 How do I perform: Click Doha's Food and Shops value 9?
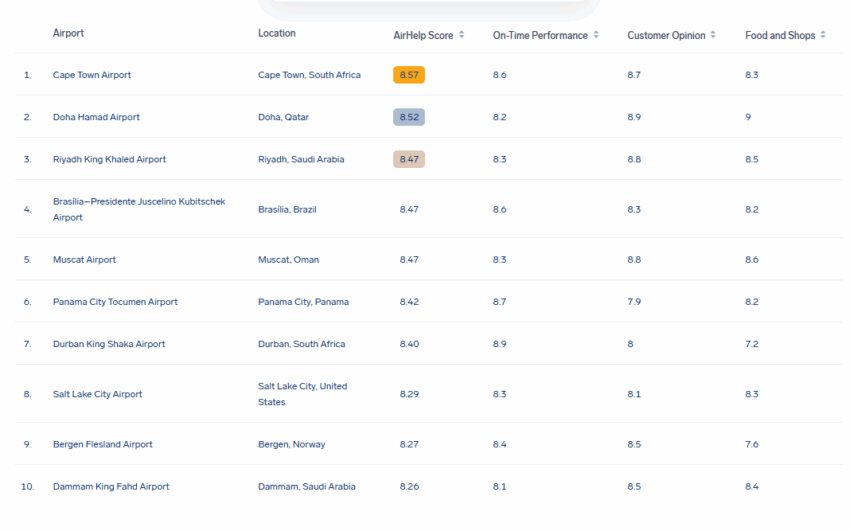tap(748, 117)
